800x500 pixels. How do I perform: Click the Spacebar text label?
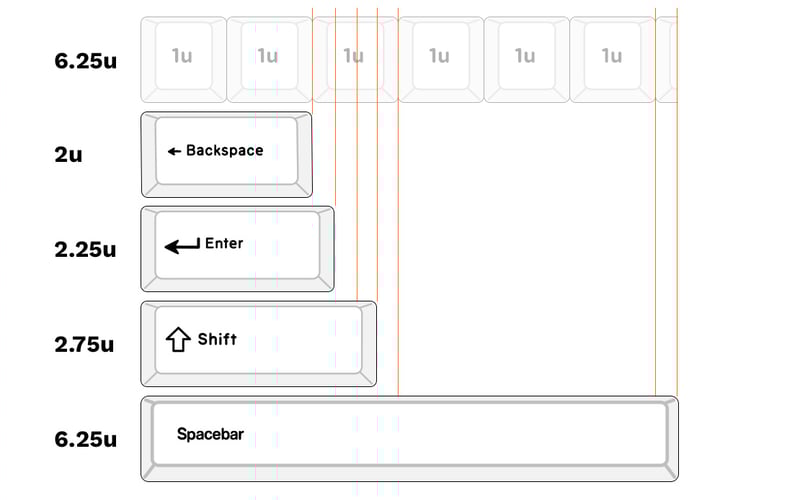[210, 435]
